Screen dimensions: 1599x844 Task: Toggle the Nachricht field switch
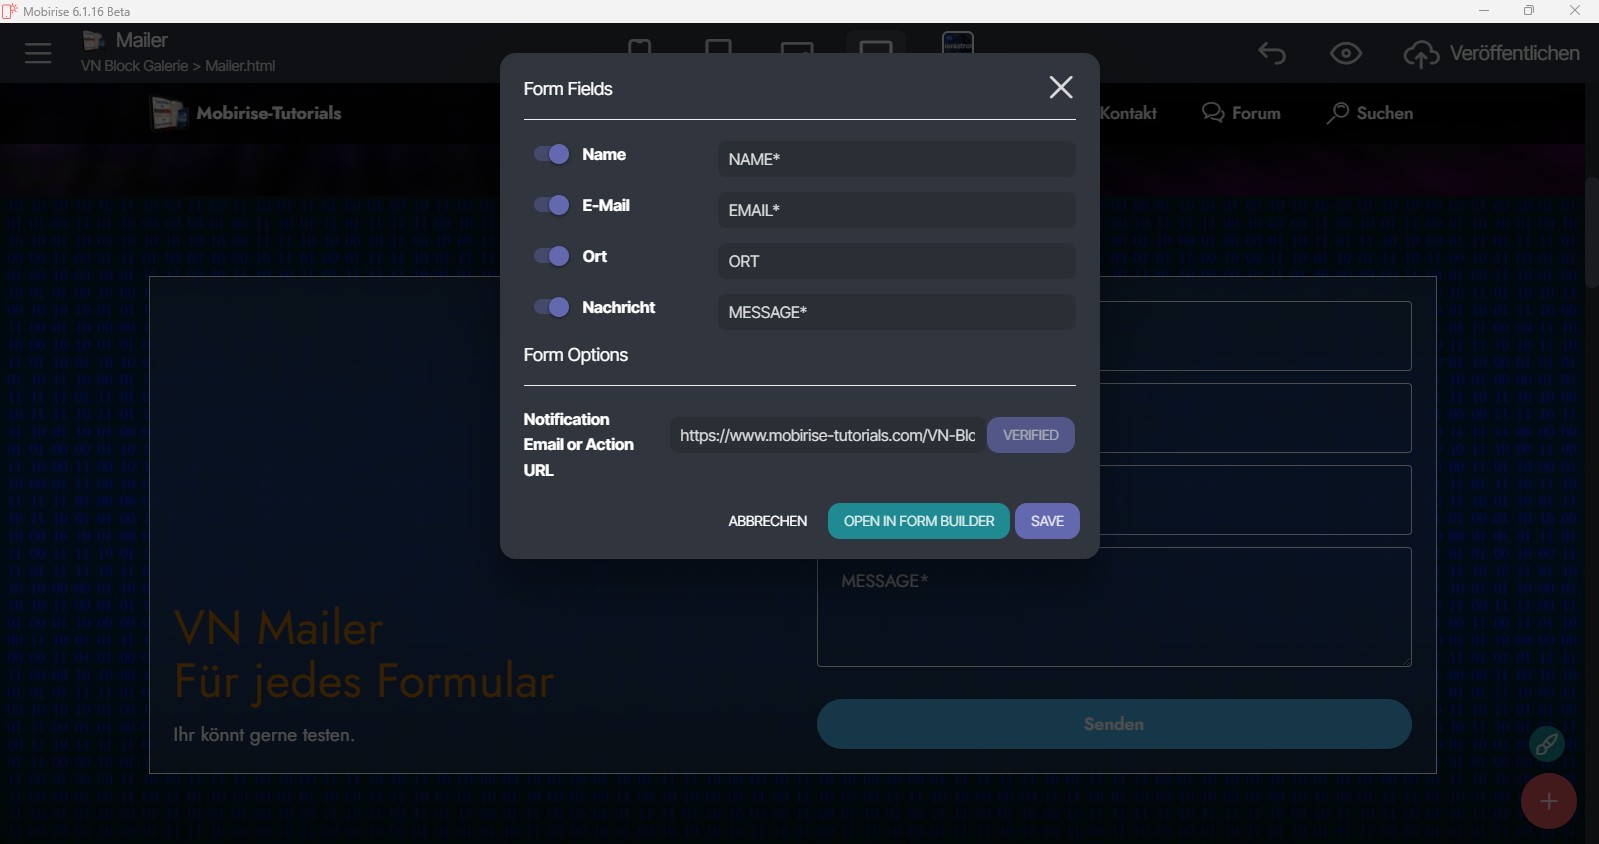tap(551, 307)
